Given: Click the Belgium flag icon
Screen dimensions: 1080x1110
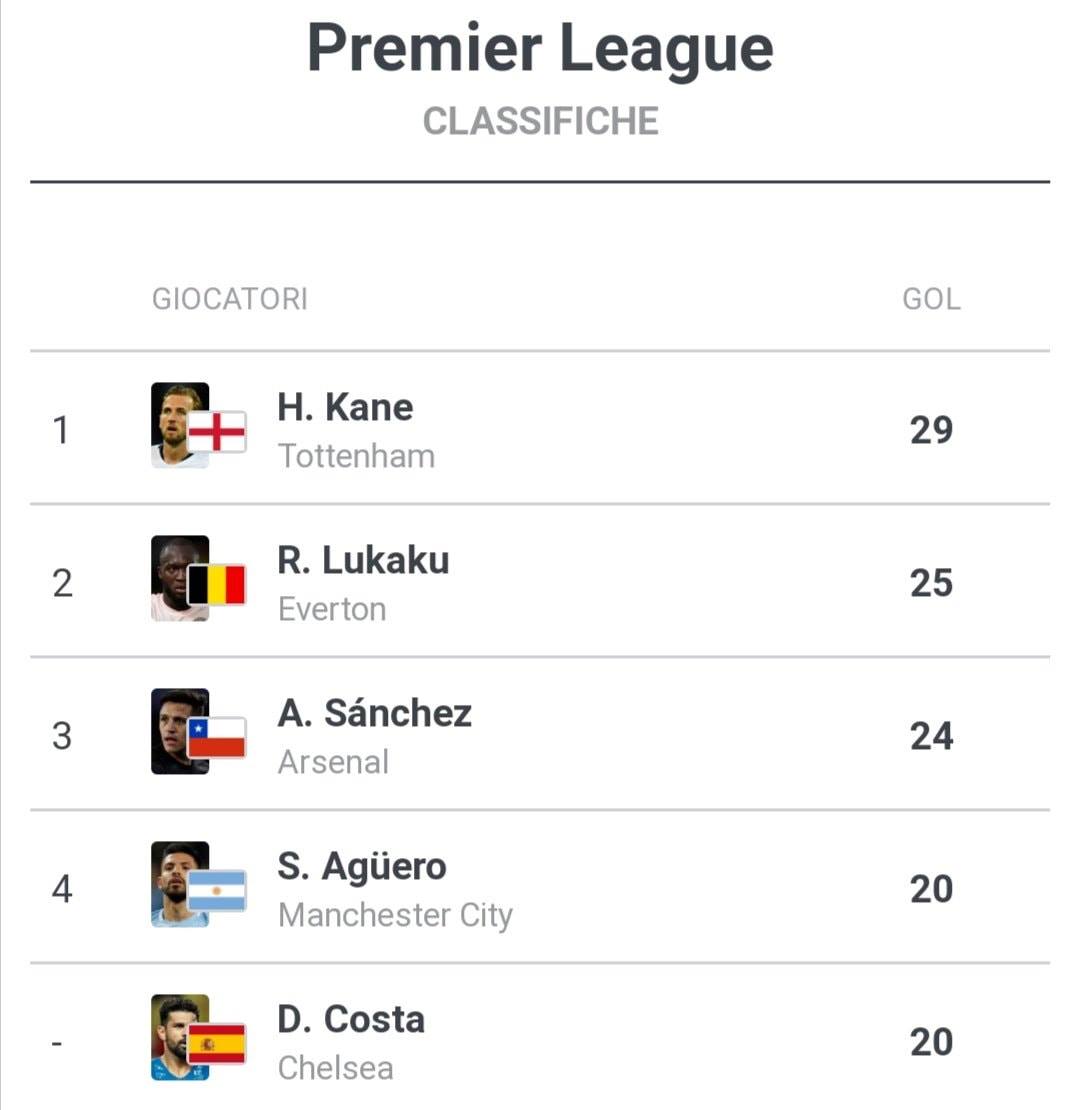Looking at the screenshot, I should coord(217,584).
